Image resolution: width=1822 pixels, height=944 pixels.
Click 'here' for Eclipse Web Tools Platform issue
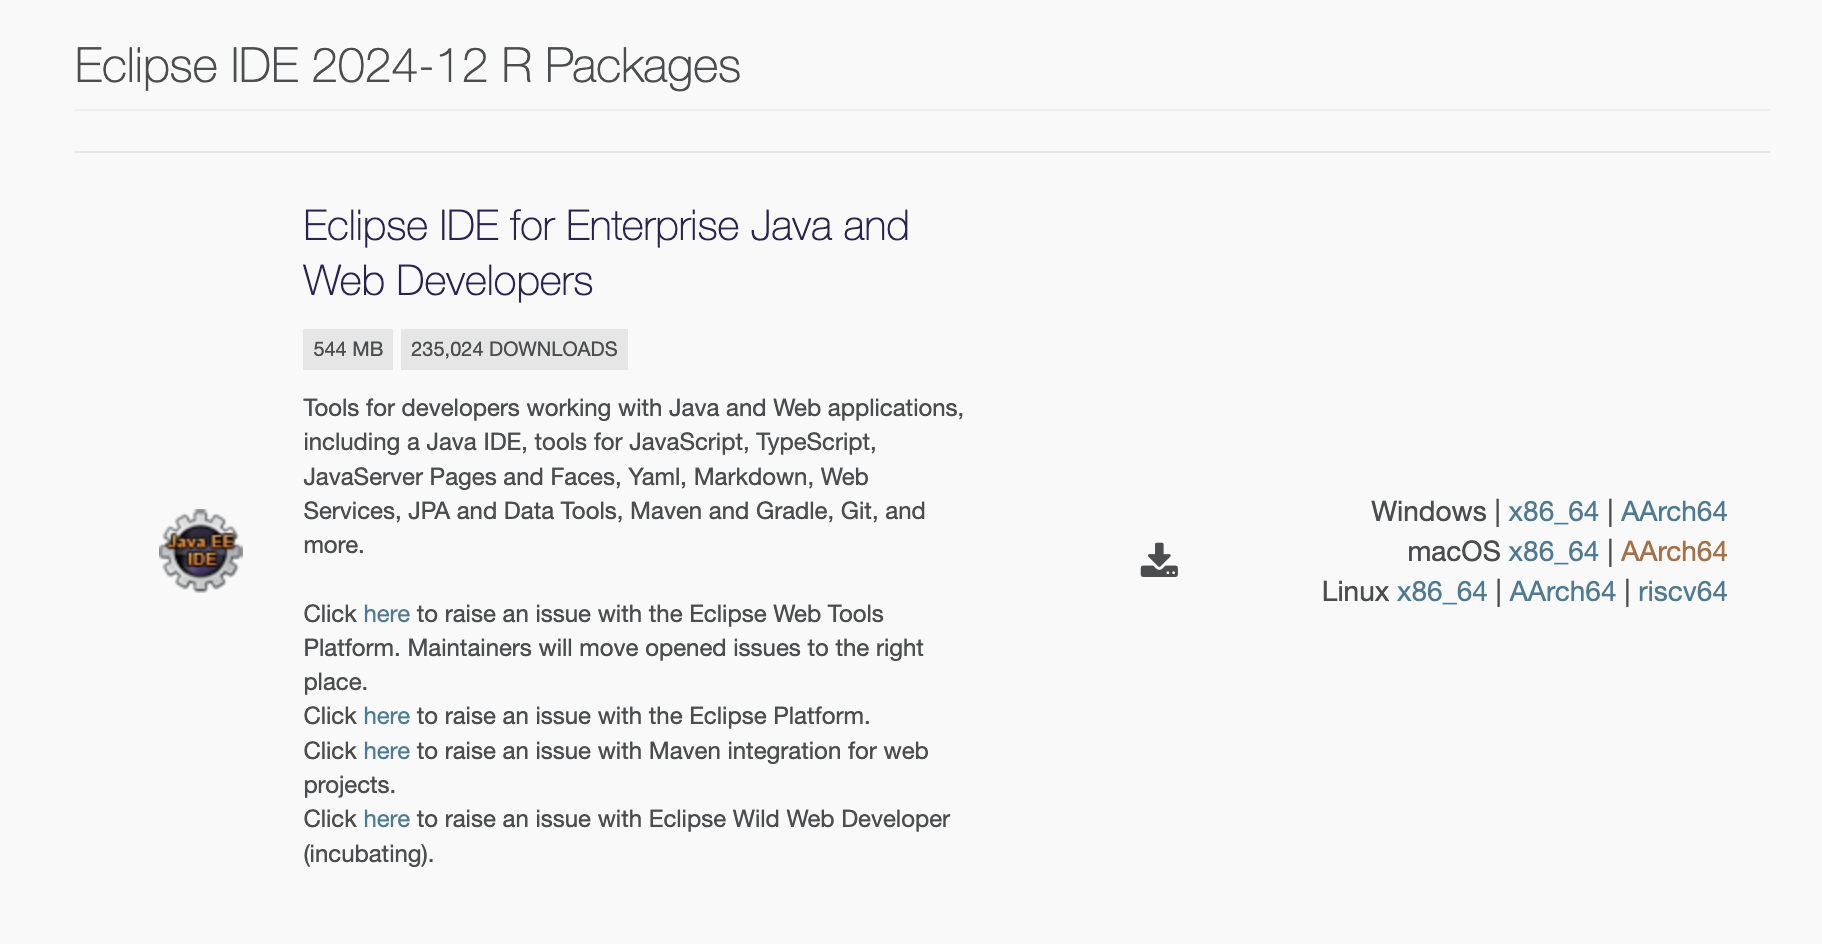point(386,613)
